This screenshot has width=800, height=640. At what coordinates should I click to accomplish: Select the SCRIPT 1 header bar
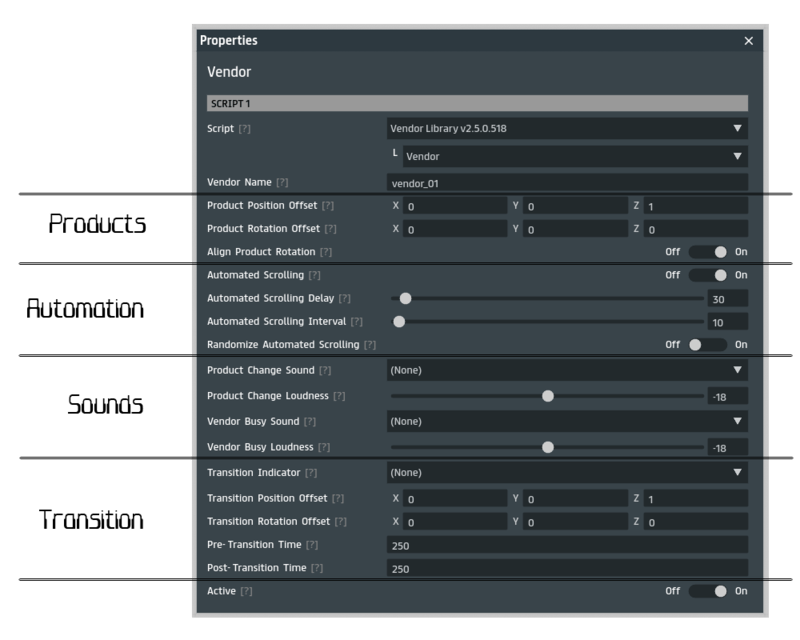(477, 103)
